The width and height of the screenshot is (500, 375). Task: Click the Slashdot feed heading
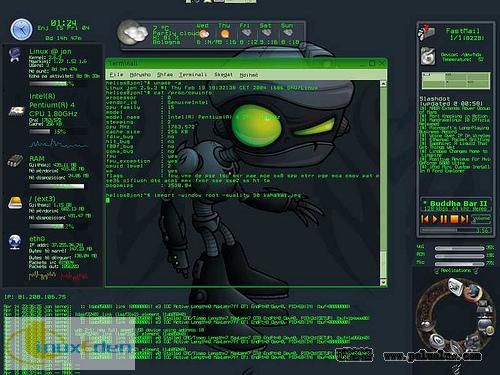click(435, 99)
